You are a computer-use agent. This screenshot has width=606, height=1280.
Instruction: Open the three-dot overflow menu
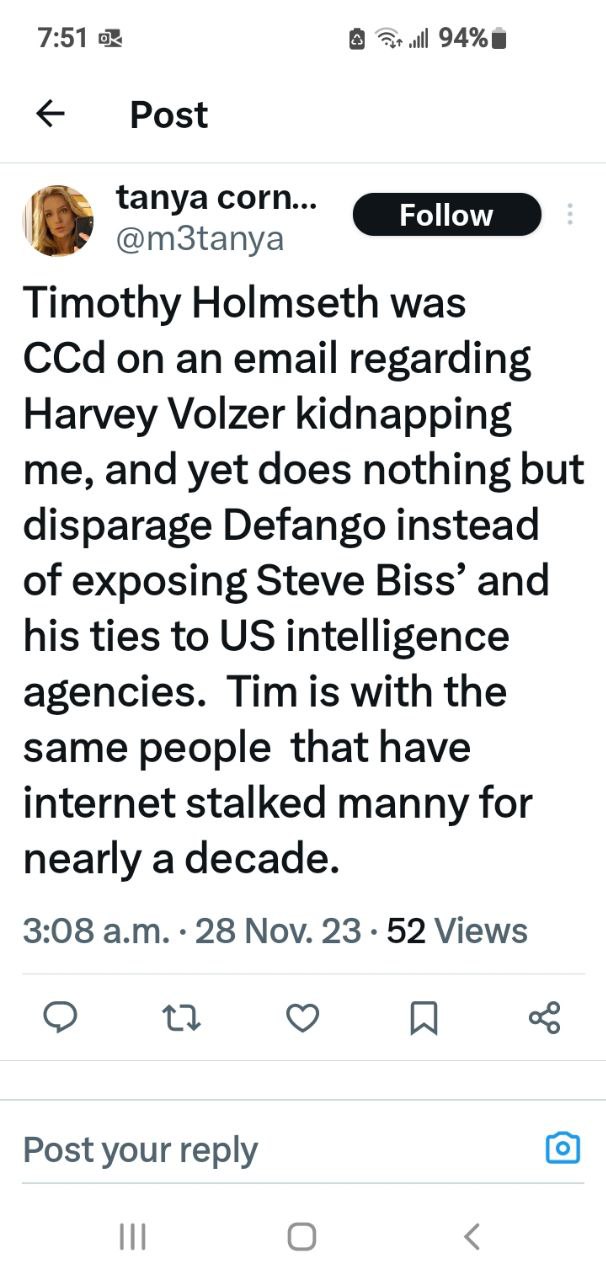(x=569, y=213)
